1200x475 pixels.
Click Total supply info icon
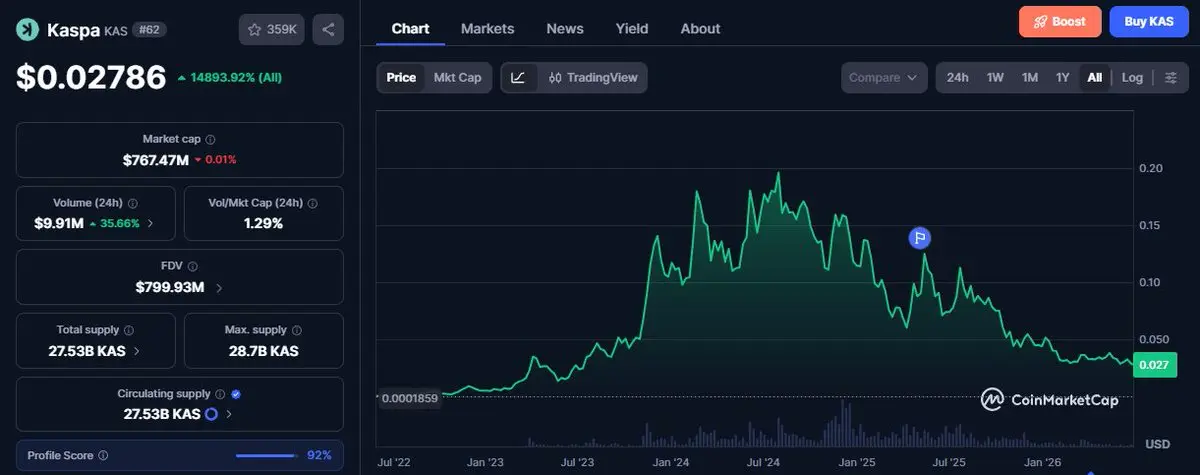tap(128, 330)
